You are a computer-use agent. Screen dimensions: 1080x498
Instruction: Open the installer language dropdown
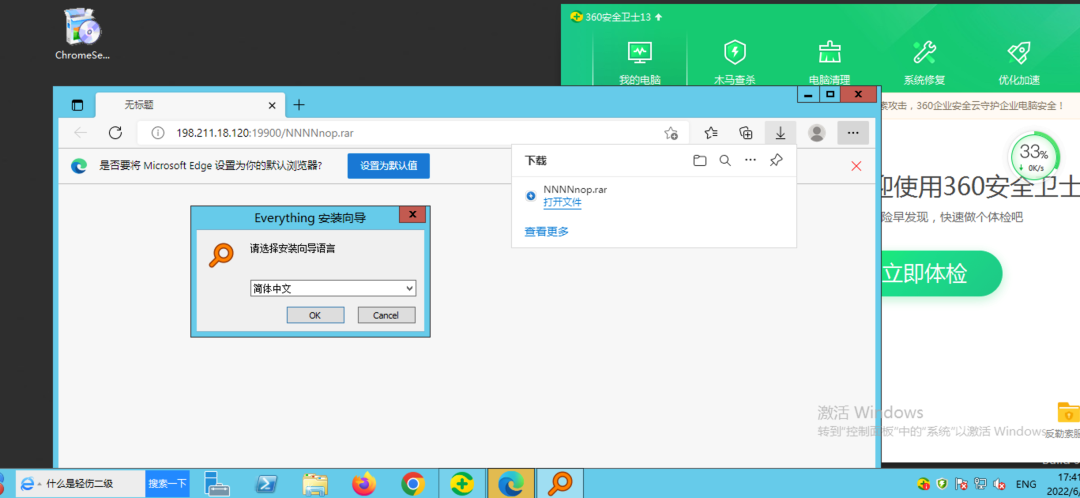[x=333, y=289]
